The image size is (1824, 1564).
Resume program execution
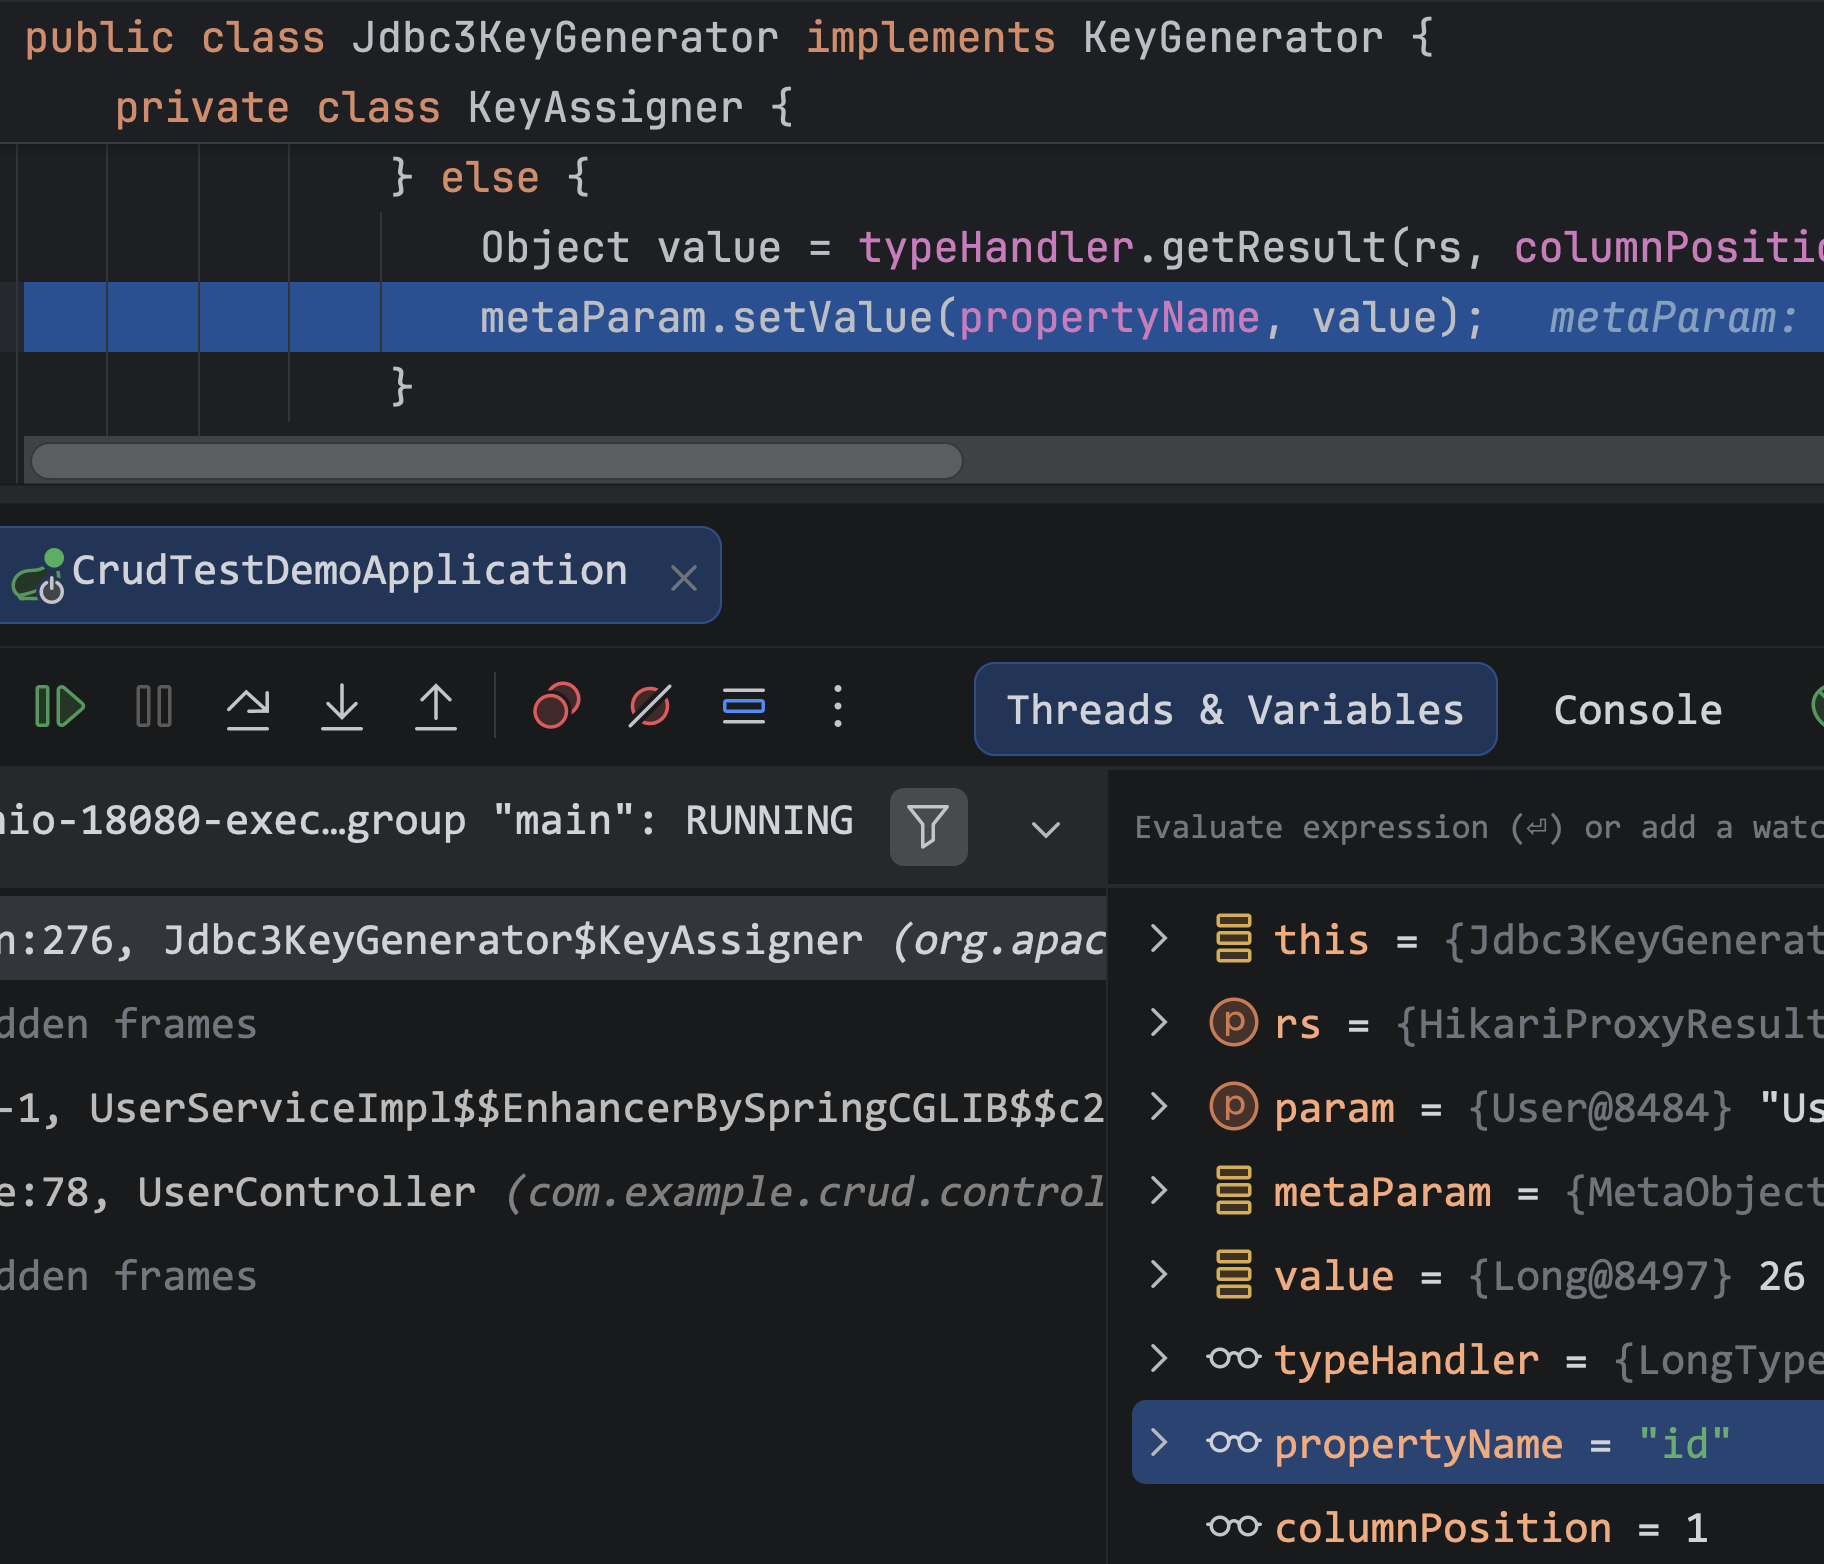[x=59, y=707]
